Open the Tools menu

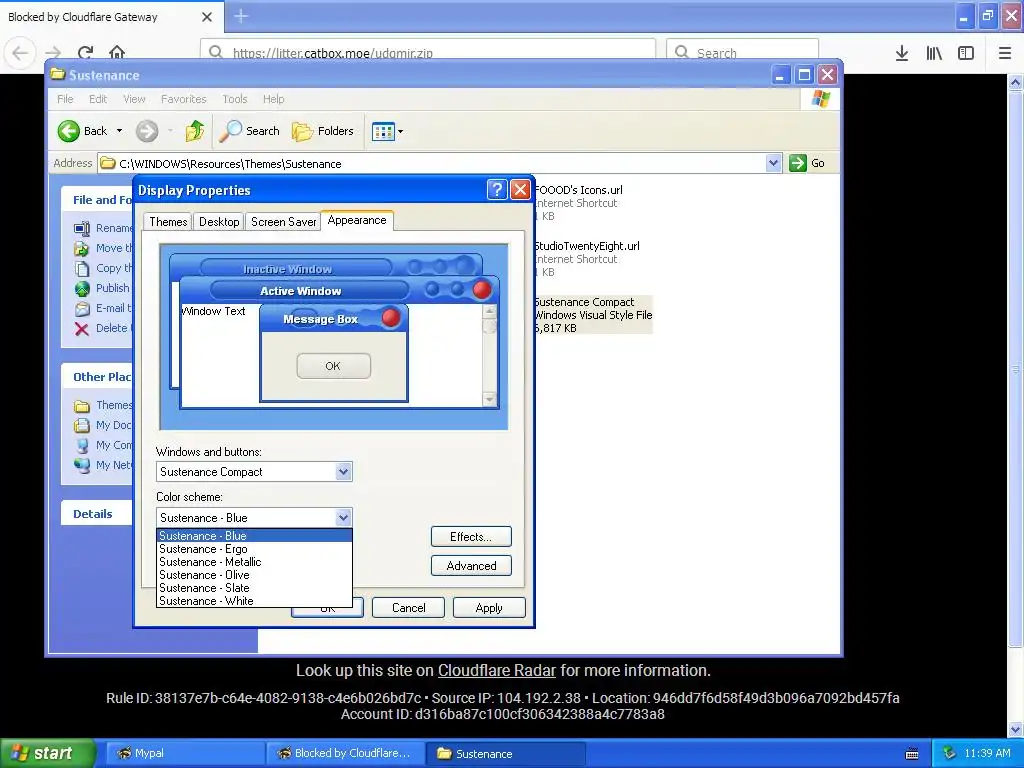(234, 99)
